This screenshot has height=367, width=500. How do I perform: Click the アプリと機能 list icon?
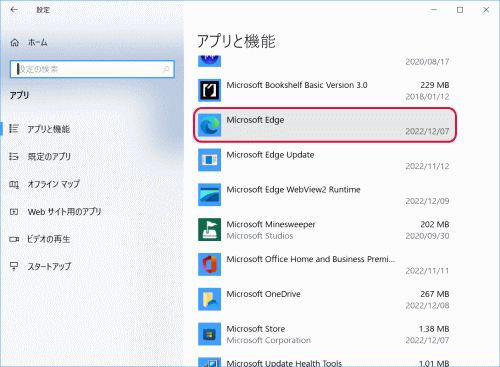click(14, 129)
